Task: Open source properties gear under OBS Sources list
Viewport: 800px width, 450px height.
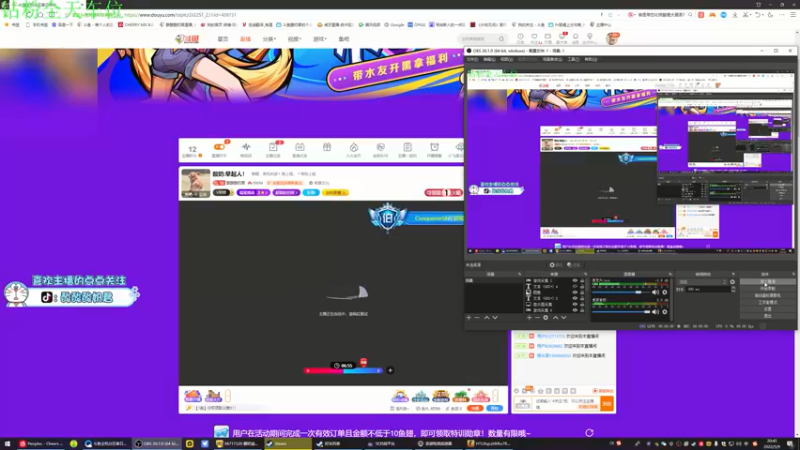Action: 545,317
